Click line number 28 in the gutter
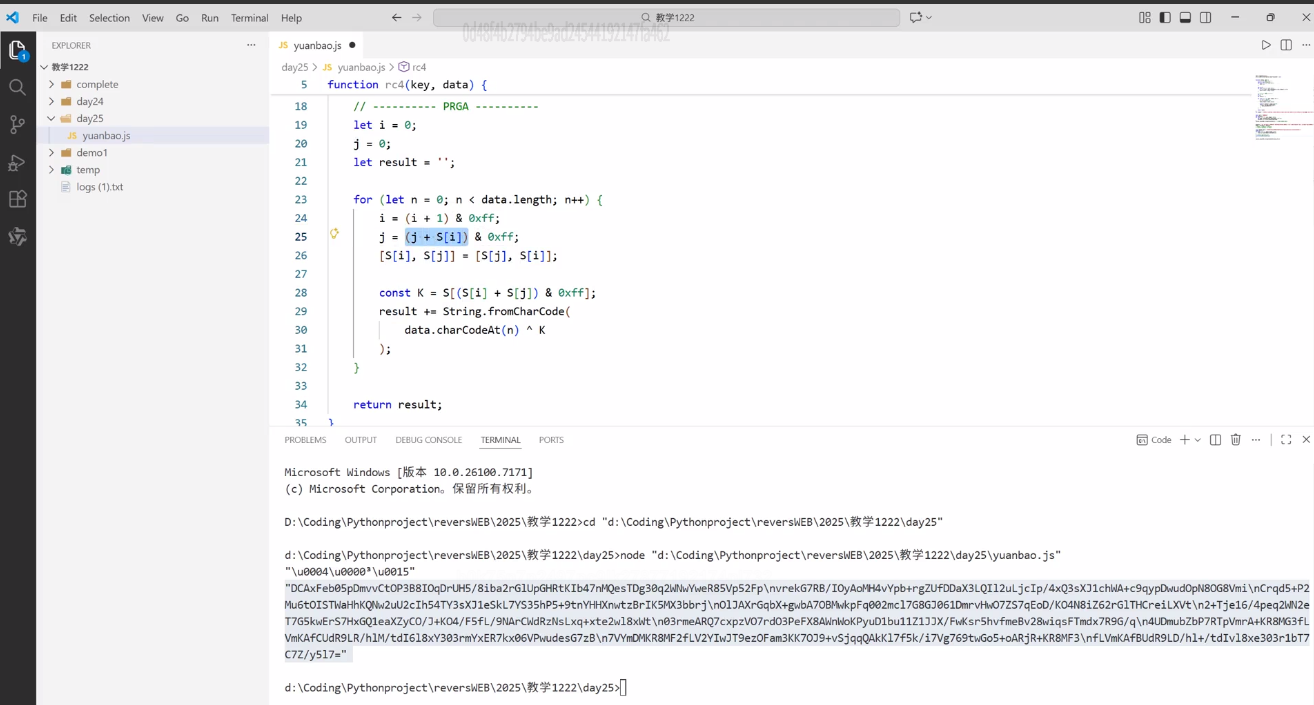 pos(301,293)
